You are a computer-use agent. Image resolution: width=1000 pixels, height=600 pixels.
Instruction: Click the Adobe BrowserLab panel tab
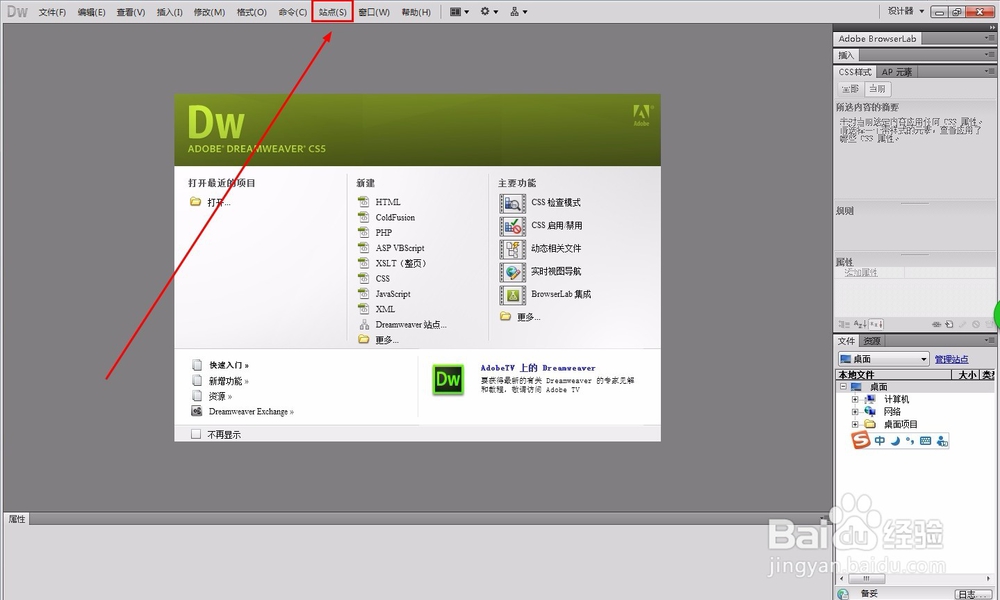pyautogui.click(x=878, y=38)
